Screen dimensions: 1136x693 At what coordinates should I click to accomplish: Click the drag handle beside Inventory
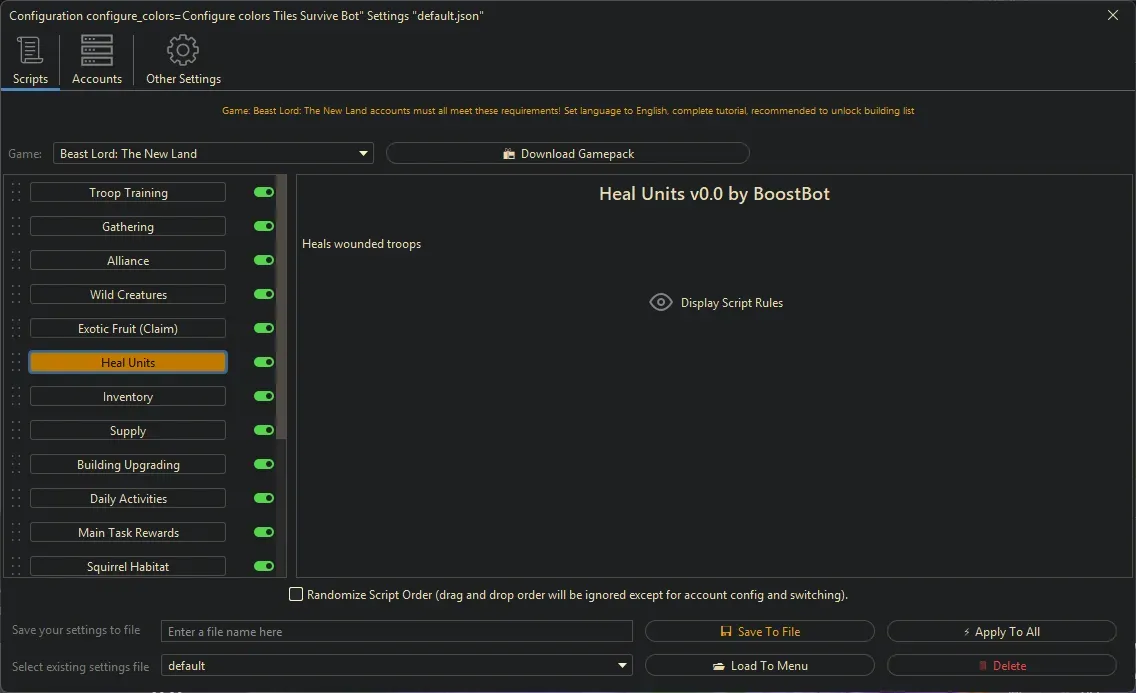coord(16,397)
